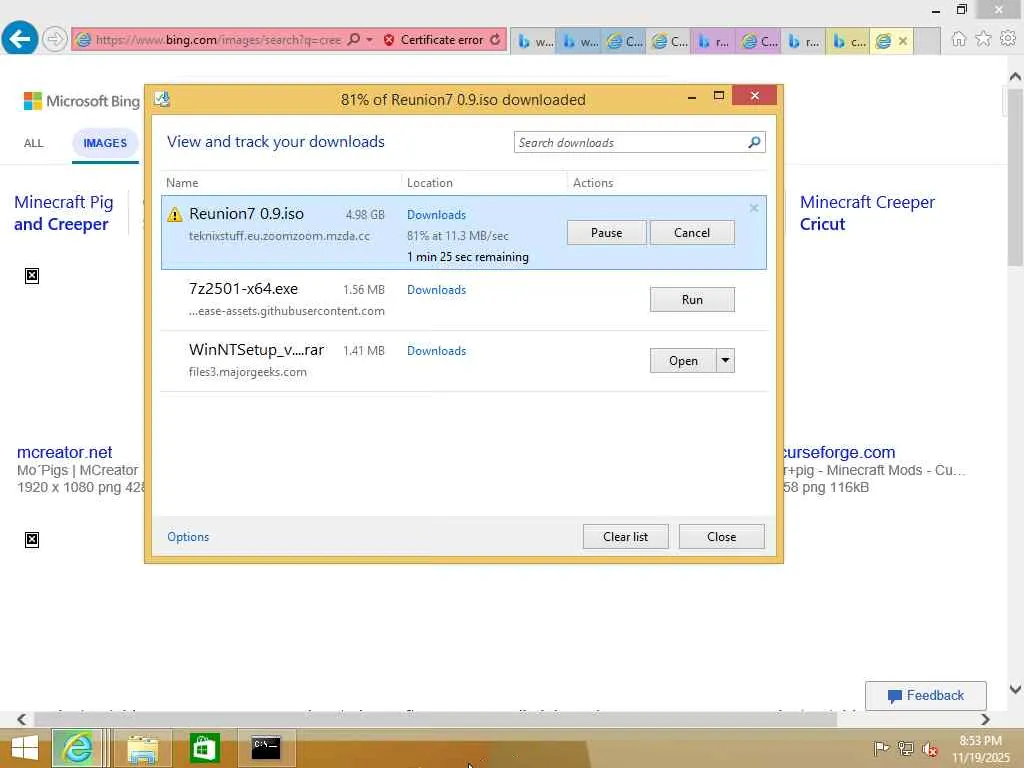Click the Microsoft Bing logo
Image resolution: width=1024 pixels, height=768 pixels.
click(x=82, y=101)
